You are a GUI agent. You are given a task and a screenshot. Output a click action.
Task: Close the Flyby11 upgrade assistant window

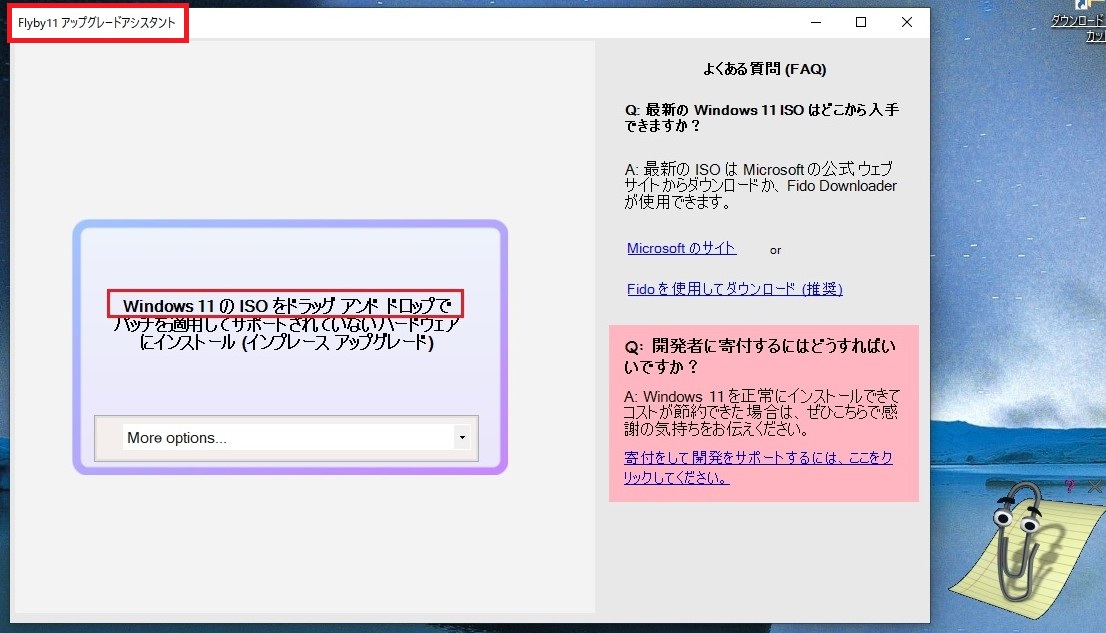(907, 23)
